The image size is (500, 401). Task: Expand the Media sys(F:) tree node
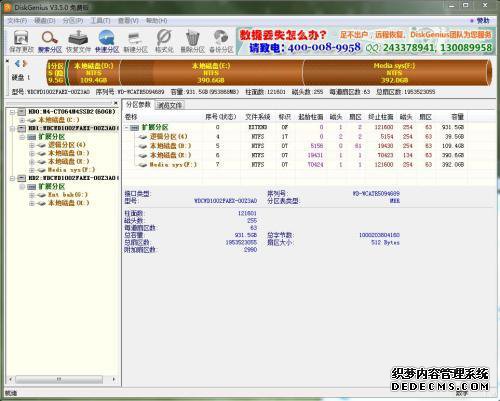point(32,170)
